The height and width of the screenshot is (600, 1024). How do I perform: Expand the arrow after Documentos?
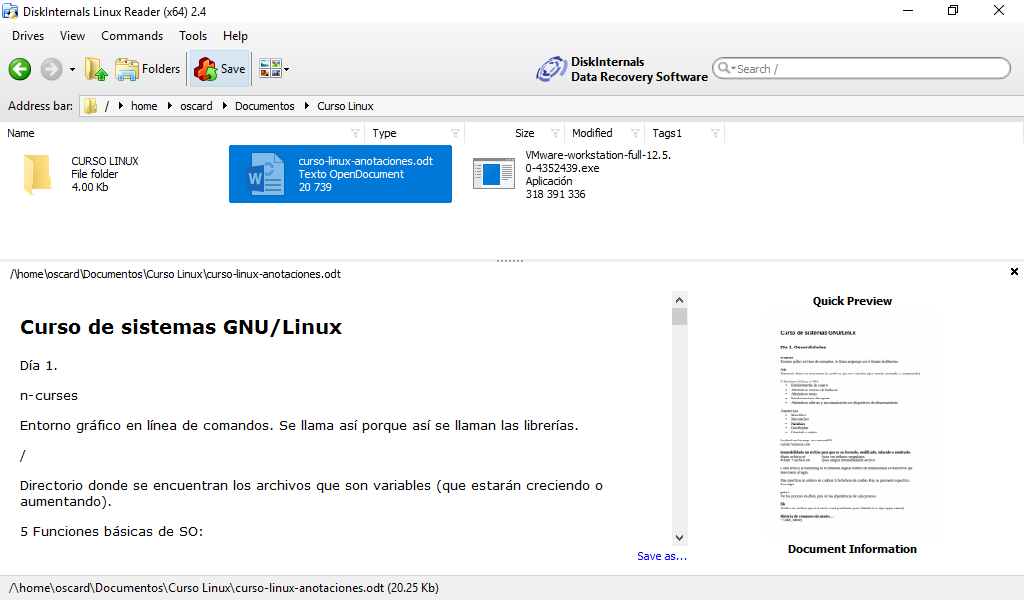click(x=307, y=106)
